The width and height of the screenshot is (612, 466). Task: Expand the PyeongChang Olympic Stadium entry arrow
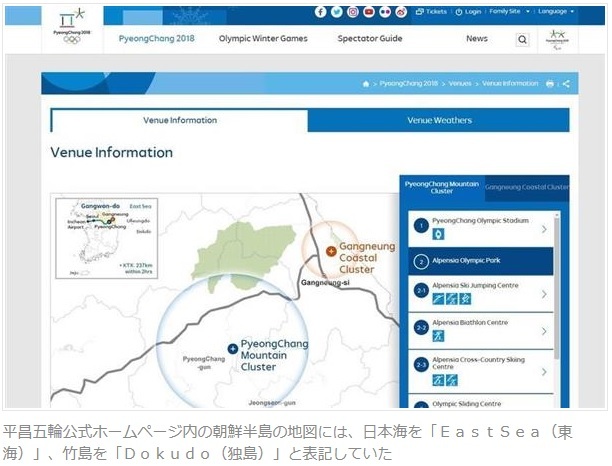coord(544,229)
